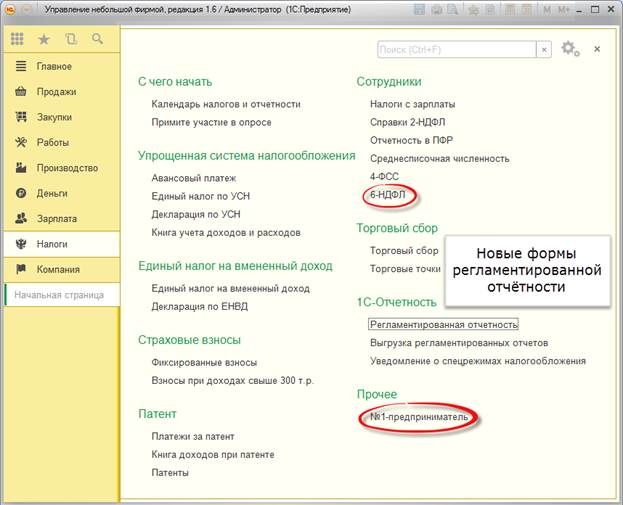This screenshot has width=623, height=505.
Task: Click Примите участие в опросе
Action: (211, 122)
